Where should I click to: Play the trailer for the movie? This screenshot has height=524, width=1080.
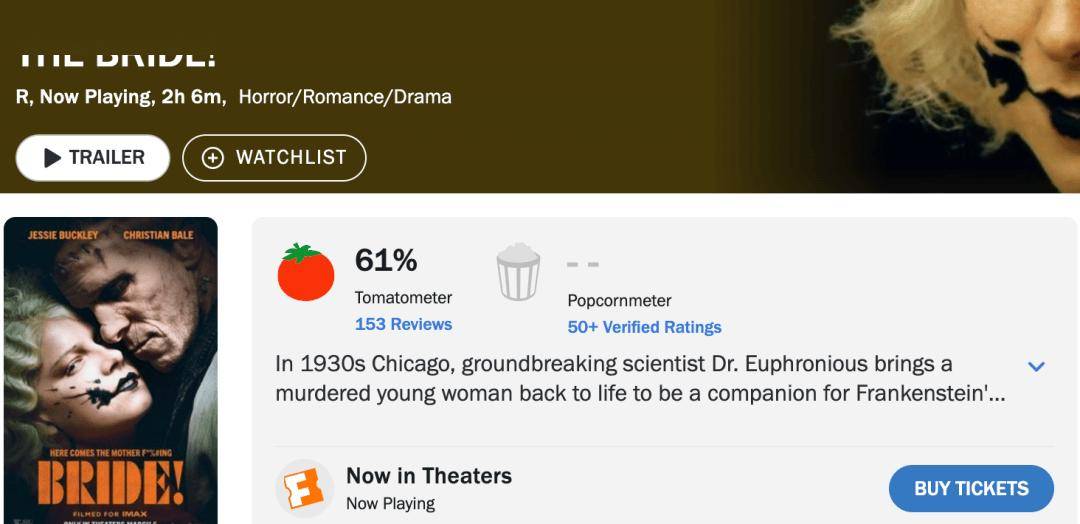pos(93,158)
